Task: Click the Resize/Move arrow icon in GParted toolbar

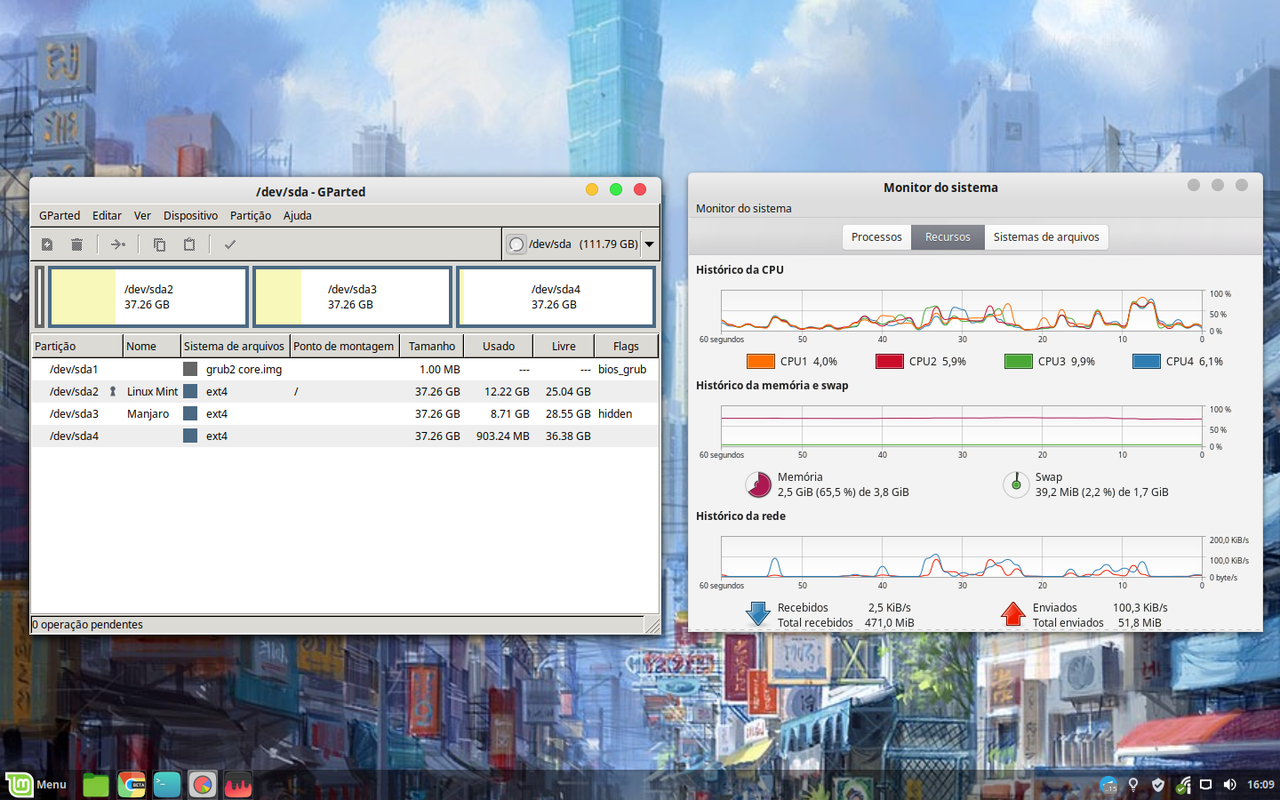Action: tap(118, 244)
